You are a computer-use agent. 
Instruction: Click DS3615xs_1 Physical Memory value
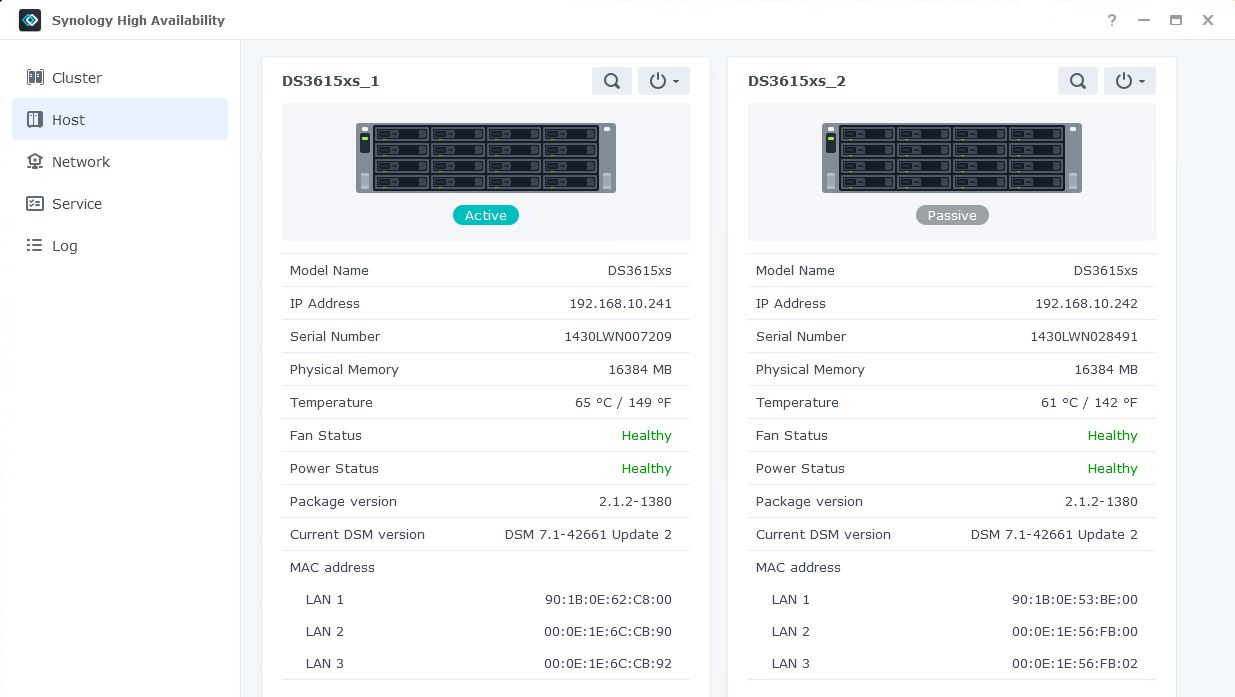pos(640,369)
